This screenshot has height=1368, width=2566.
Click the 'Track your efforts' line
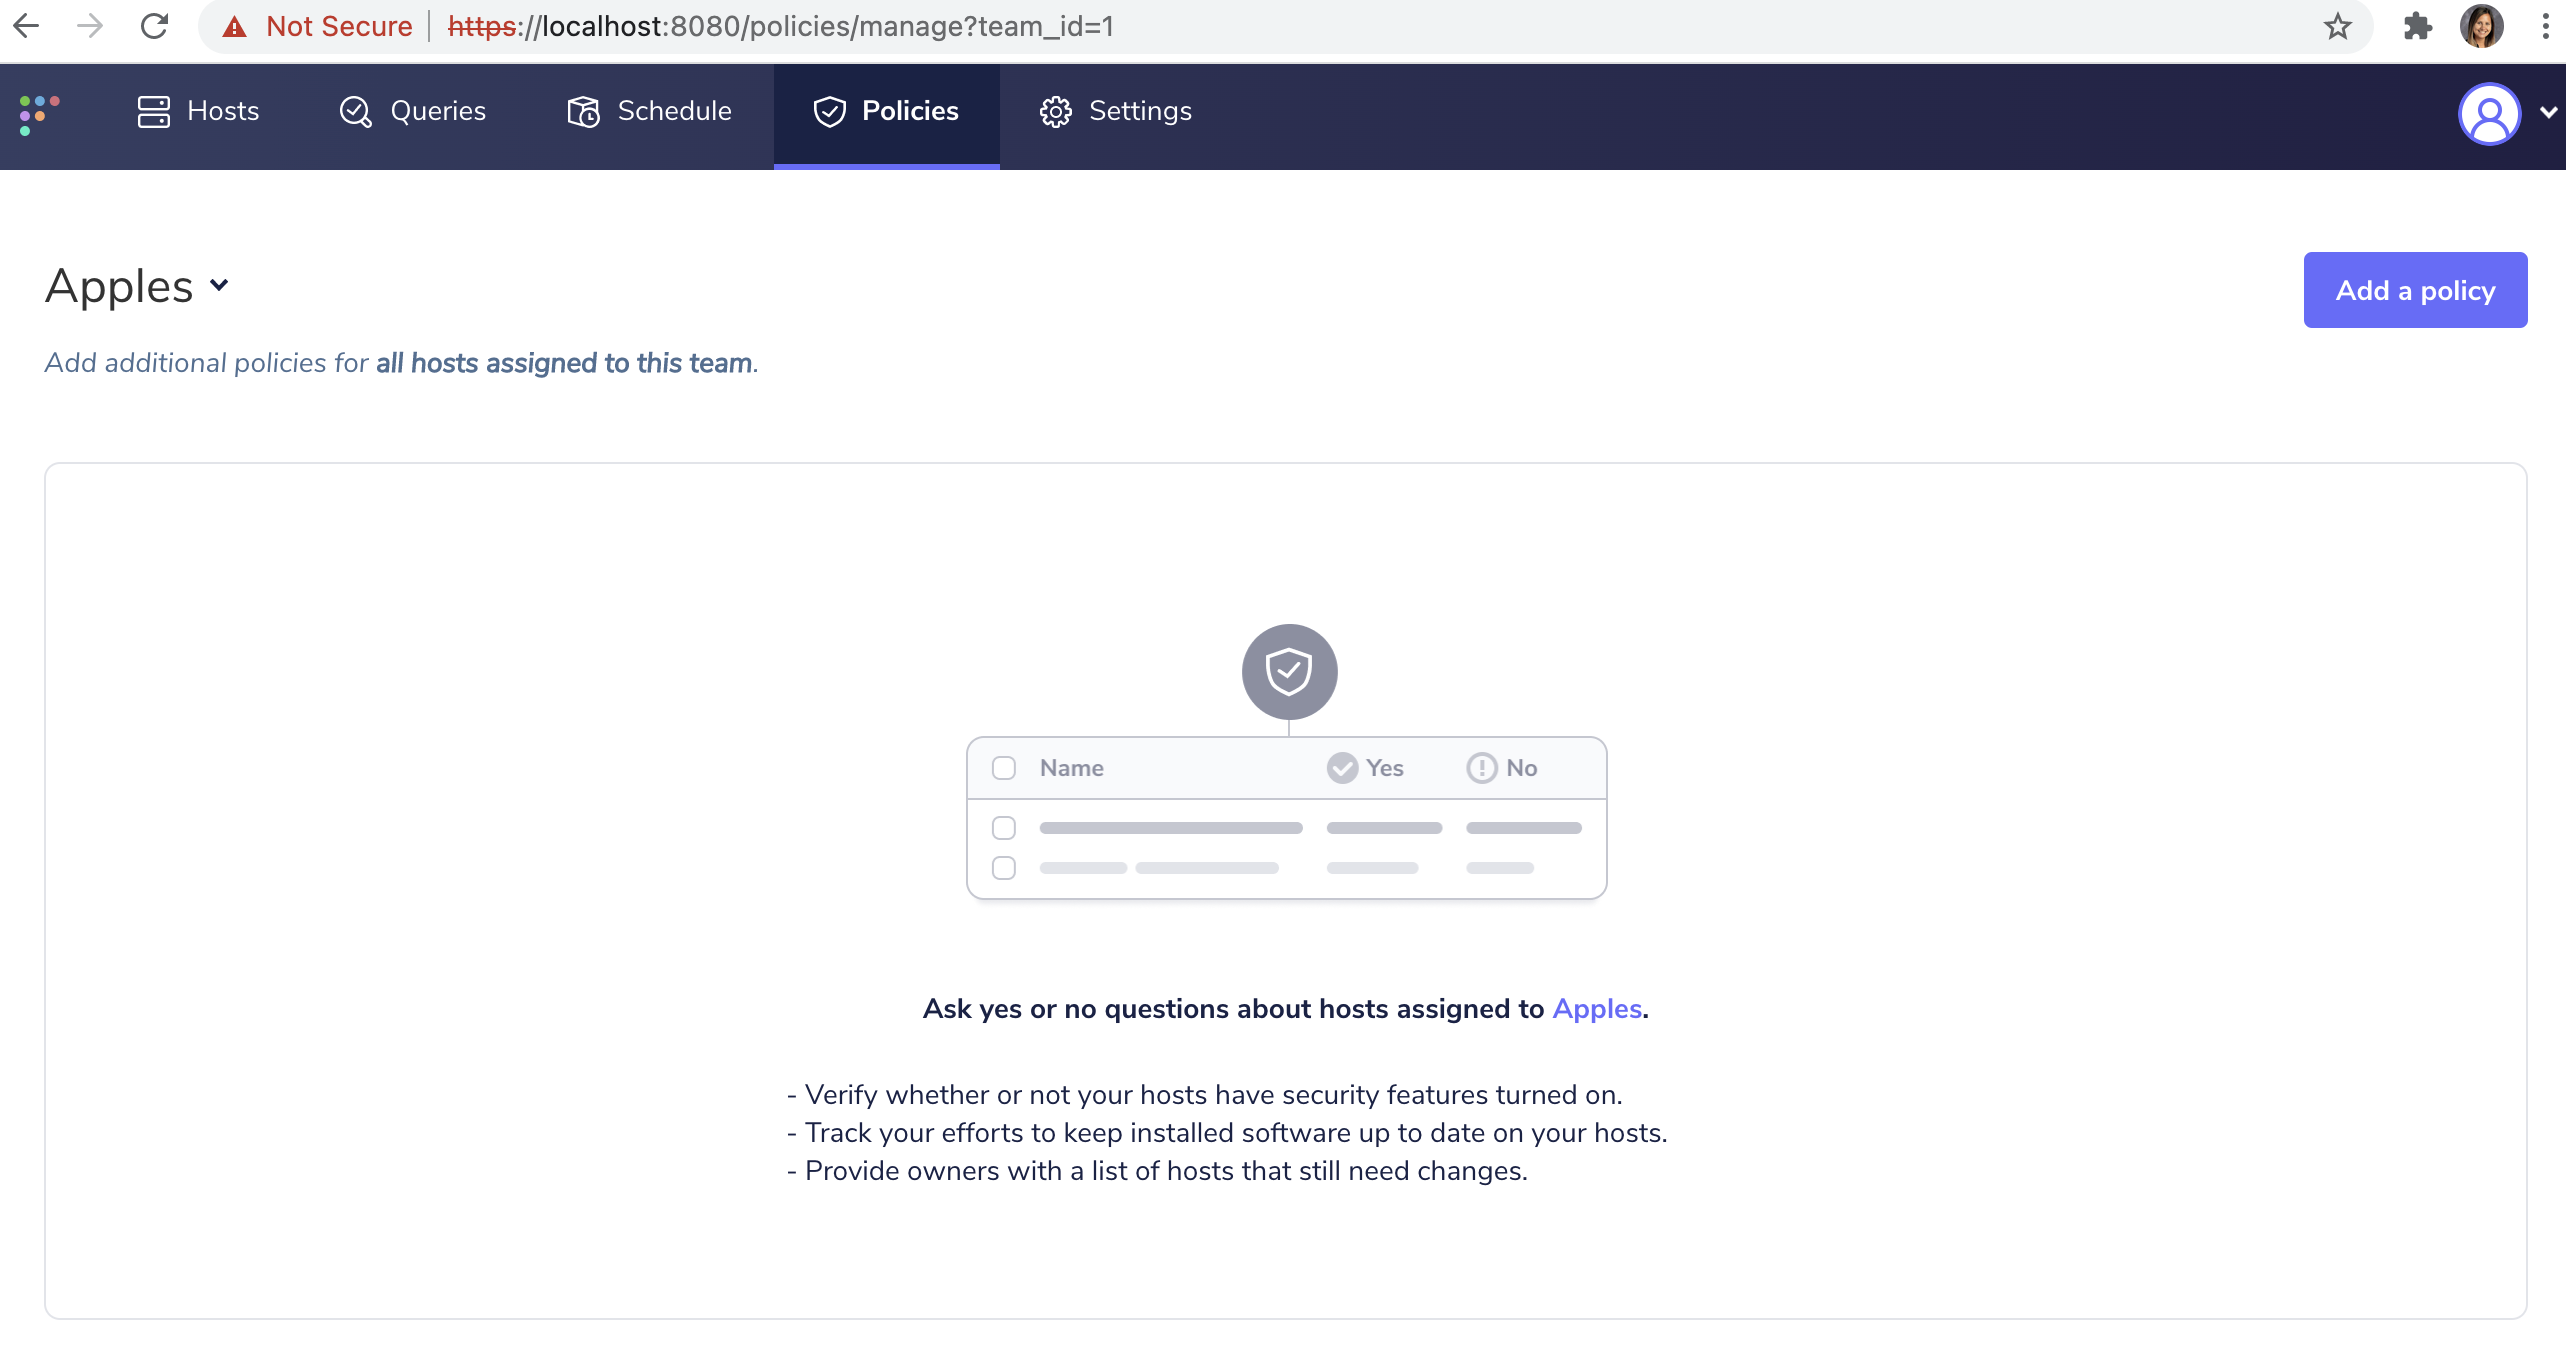pos(1227,1133)
